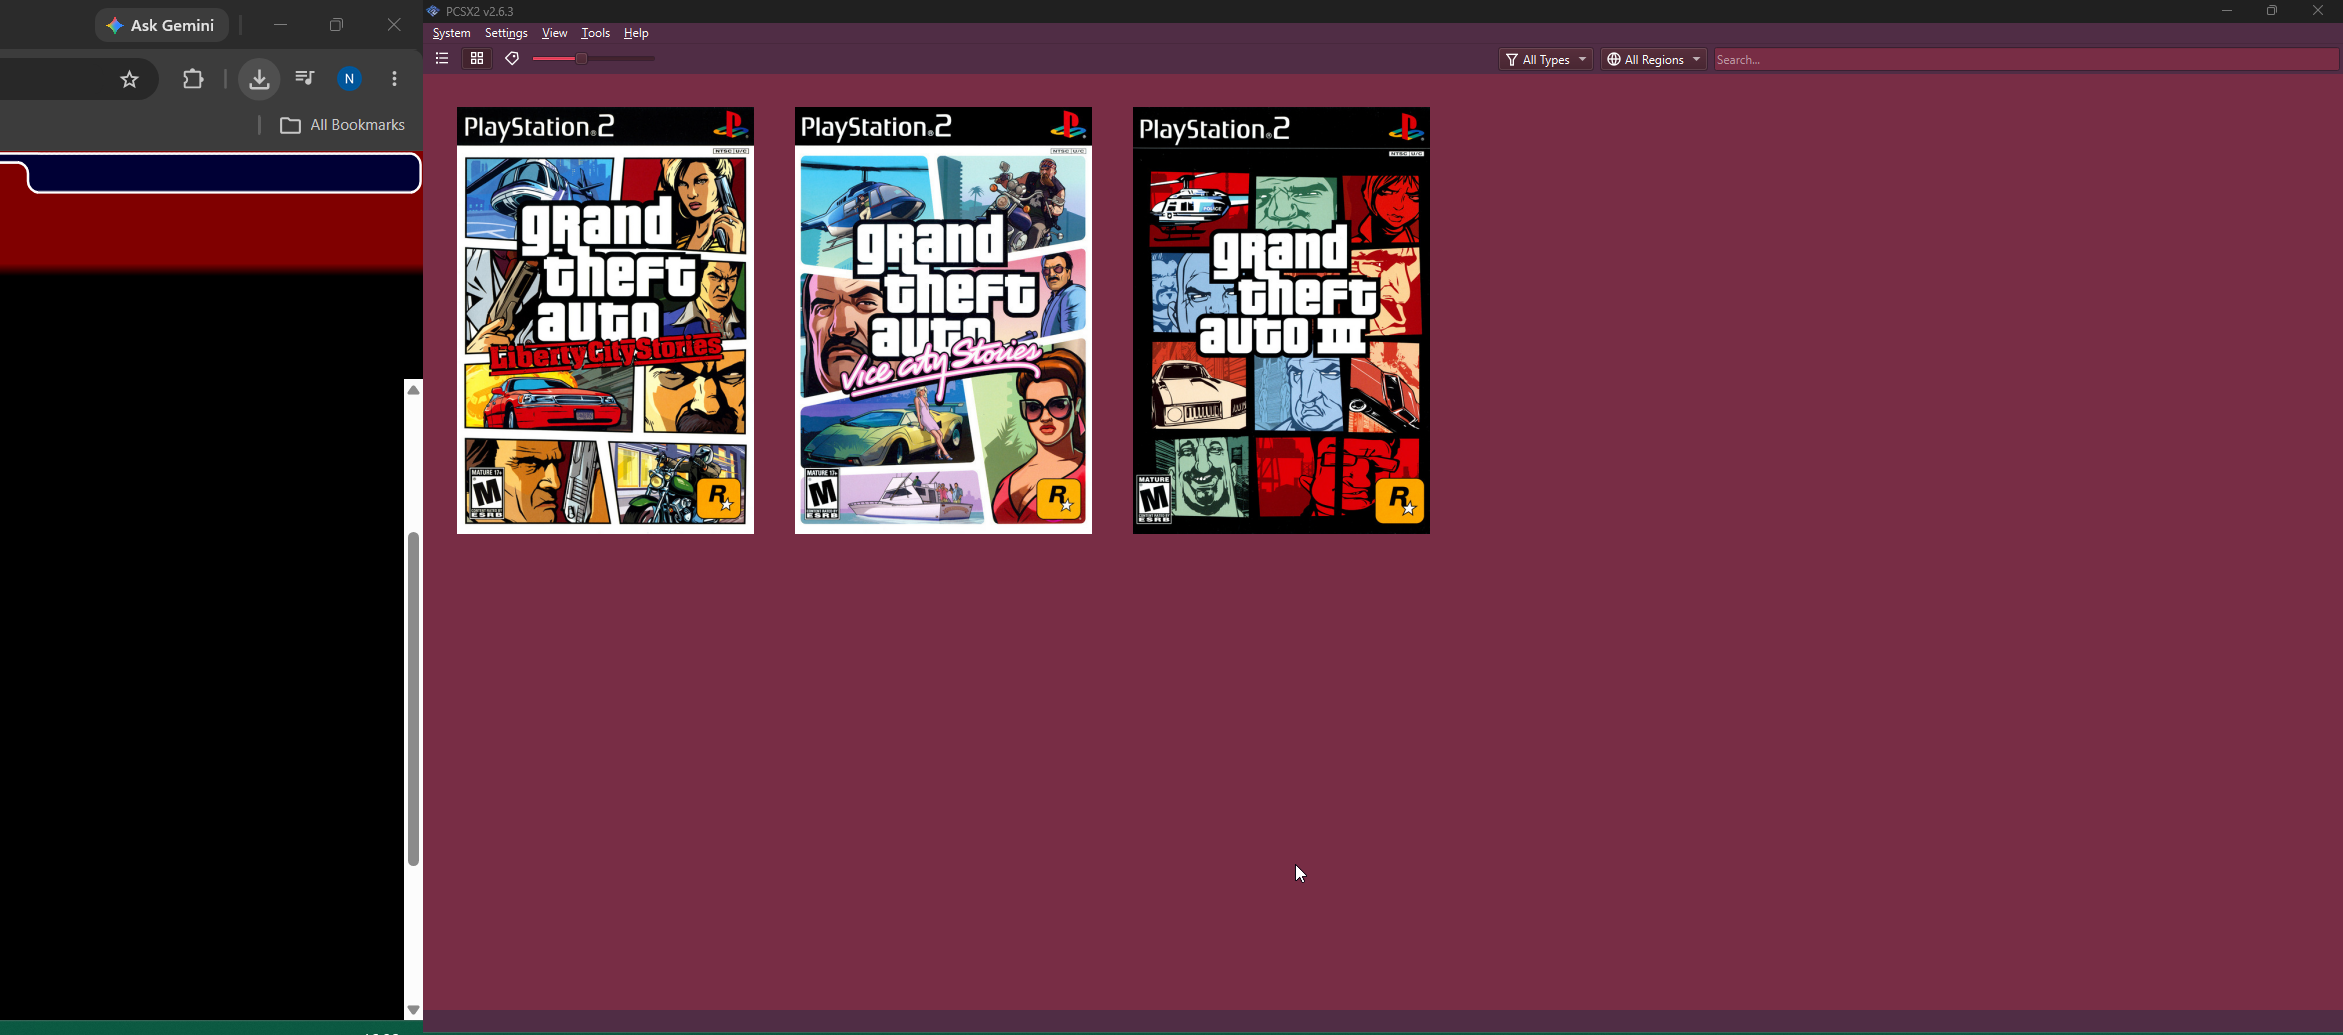Maximize the PCSX2 window
Screen dimensions: 2343x1035
[2272, 11]
